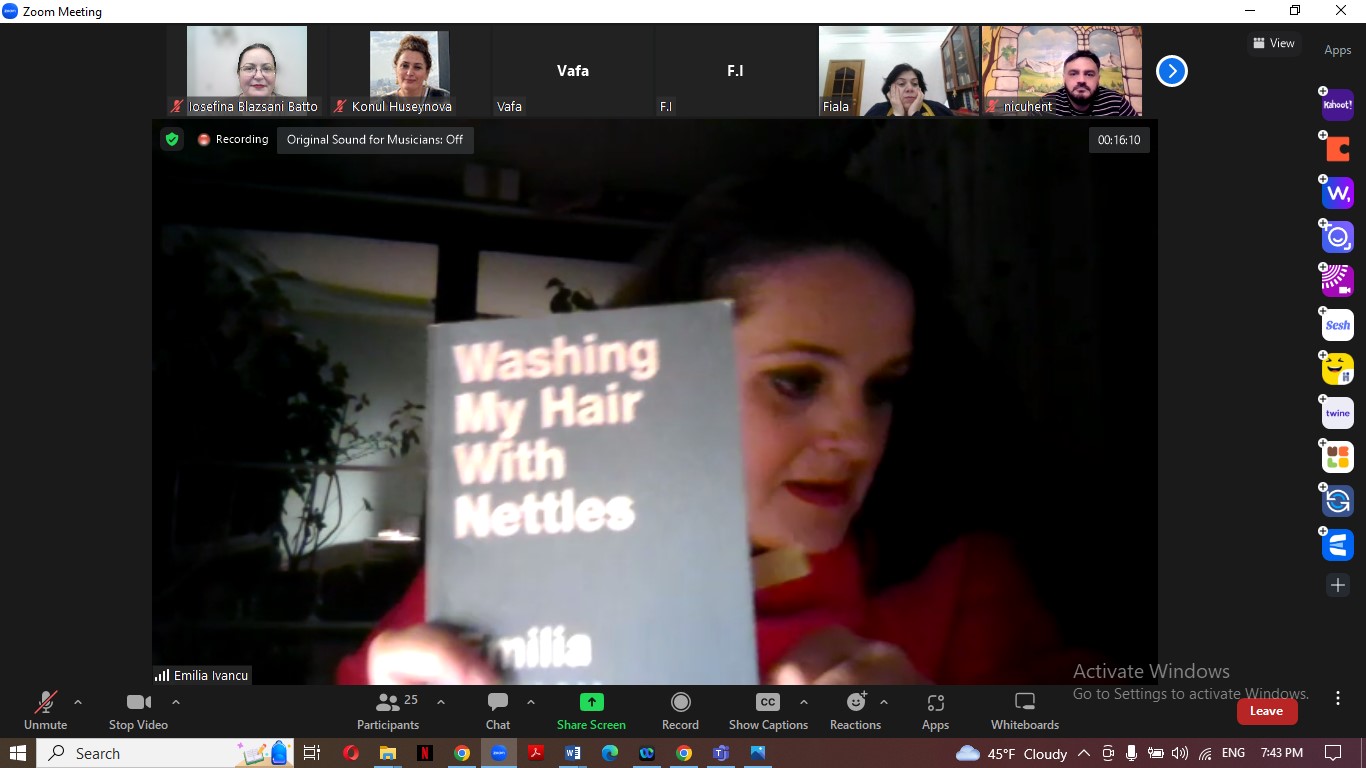Unmute the microphone
This screenshot has width=1366, height=768.
[45, 711]
